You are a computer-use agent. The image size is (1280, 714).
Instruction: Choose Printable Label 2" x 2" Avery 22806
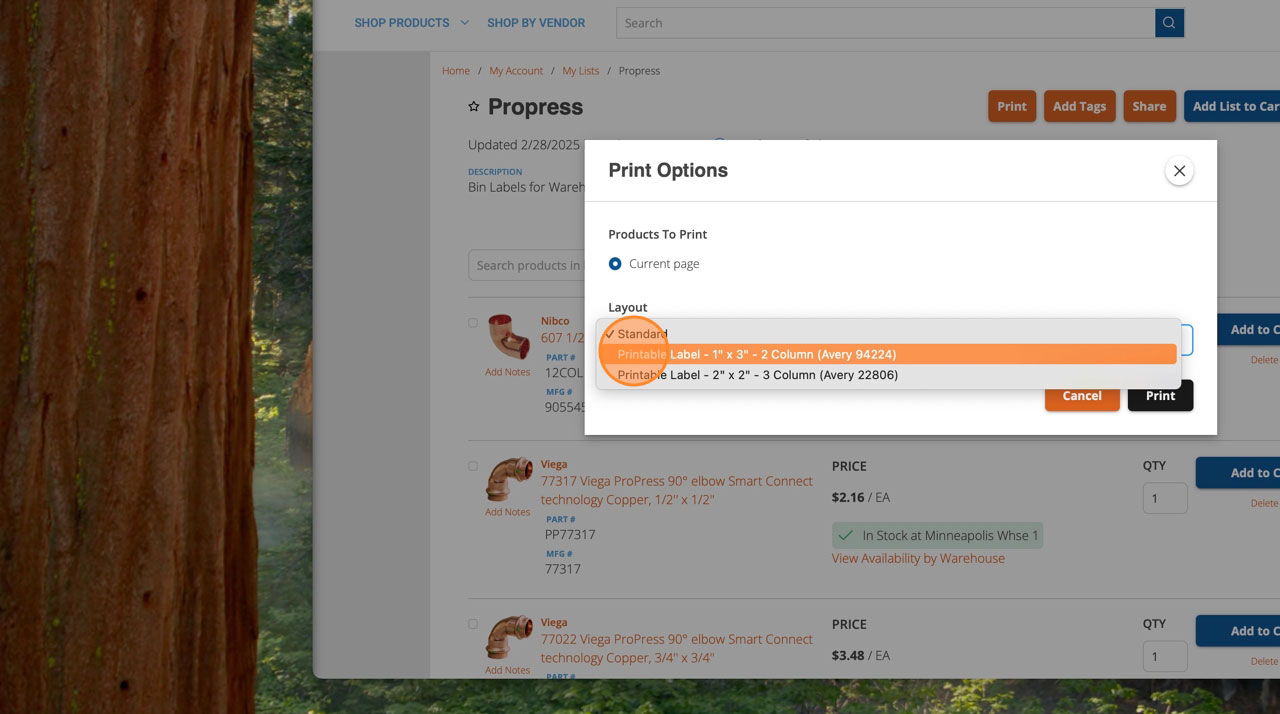coord(888,375)
